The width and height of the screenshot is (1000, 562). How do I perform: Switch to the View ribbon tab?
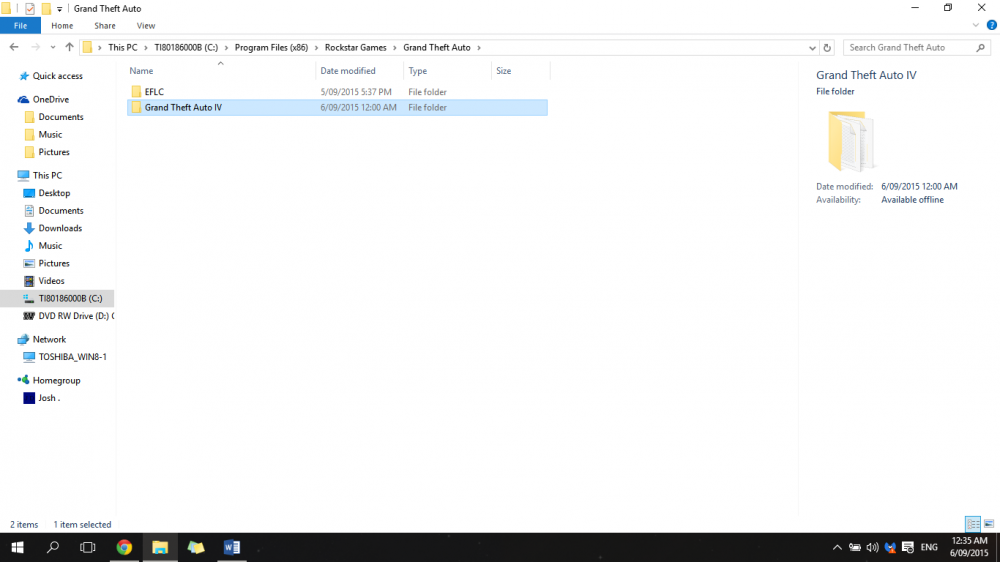tap(145, 26)
